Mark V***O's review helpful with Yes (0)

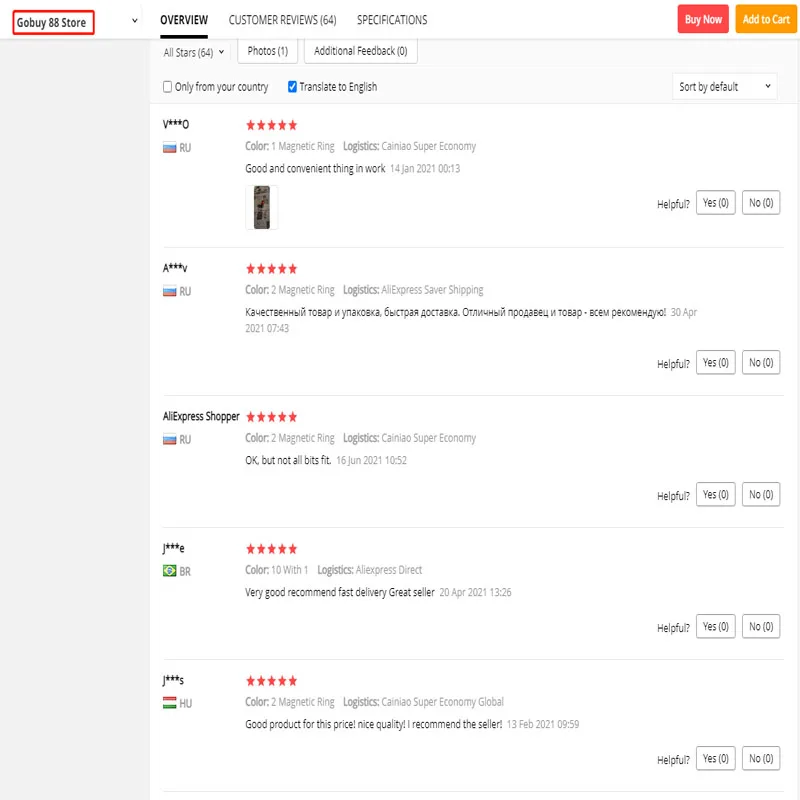click(x=715, y=203)
